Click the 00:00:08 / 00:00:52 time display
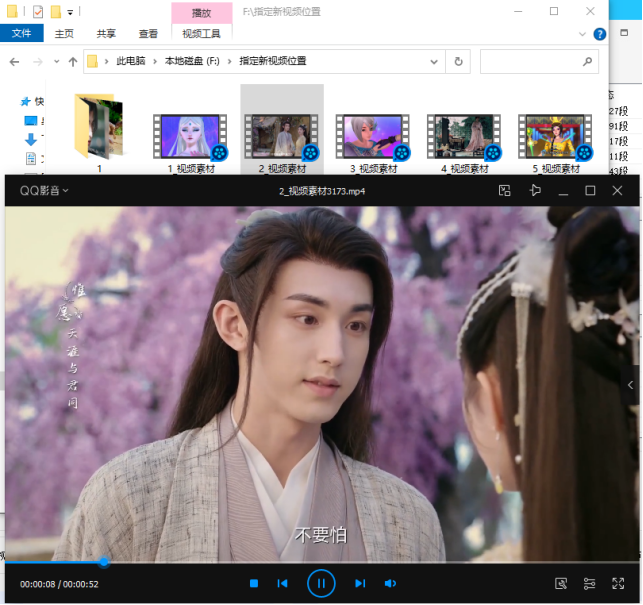 59,584
